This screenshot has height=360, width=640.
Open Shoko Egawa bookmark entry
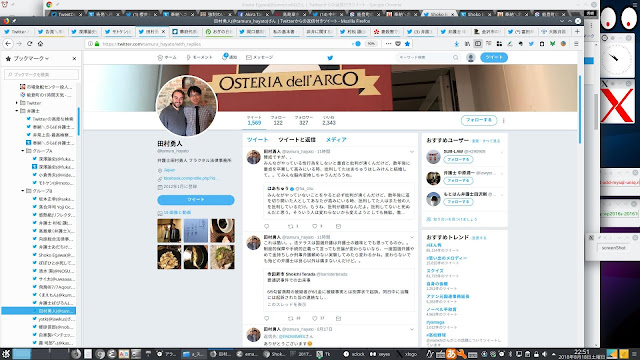pos(53,255)
